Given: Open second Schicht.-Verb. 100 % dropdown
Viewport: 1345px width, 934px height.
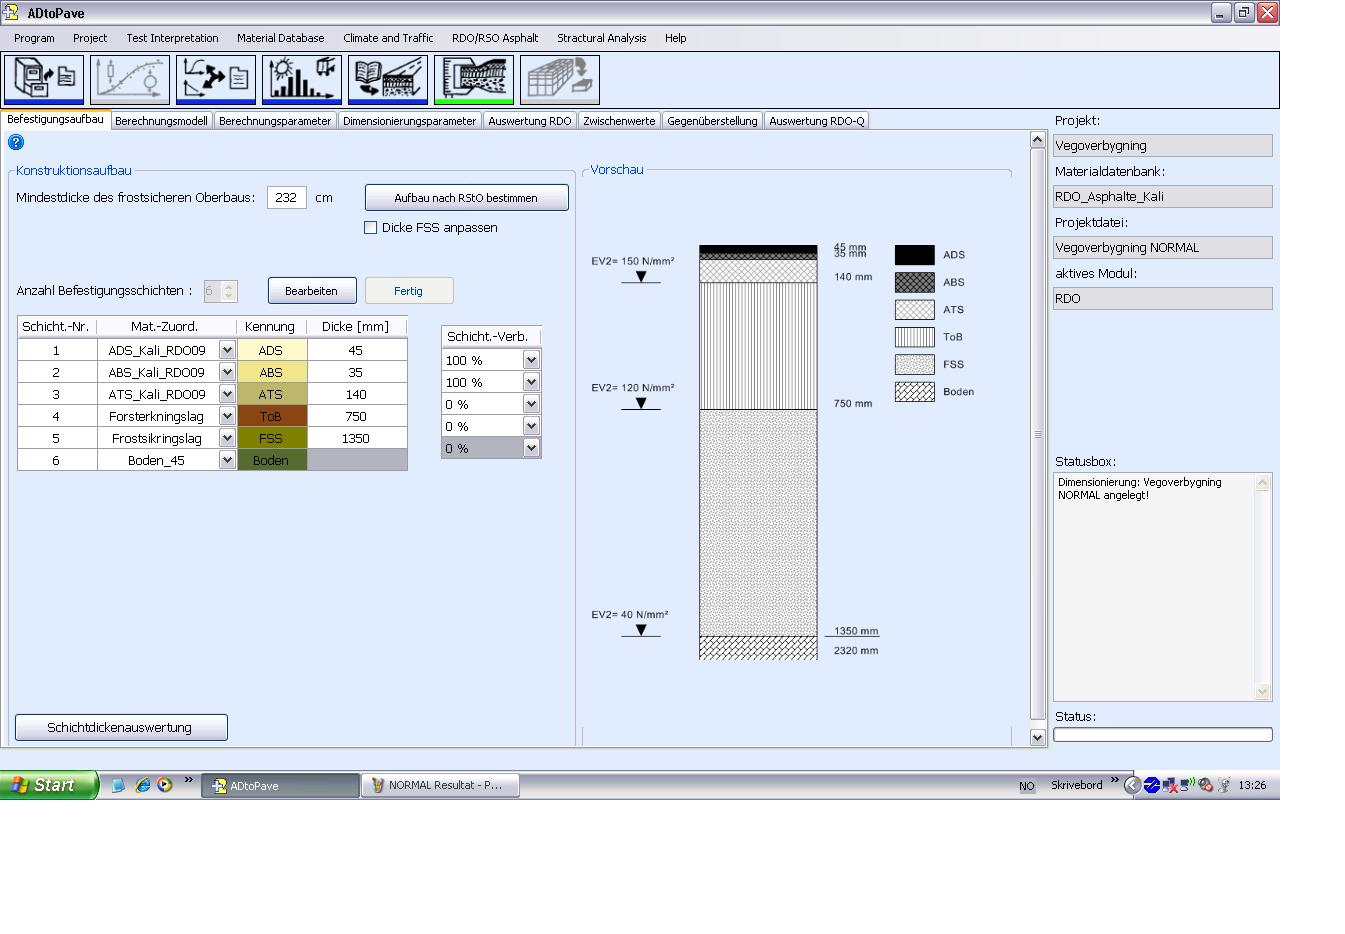Looking at the screenshot, I should tap(531, 382).
